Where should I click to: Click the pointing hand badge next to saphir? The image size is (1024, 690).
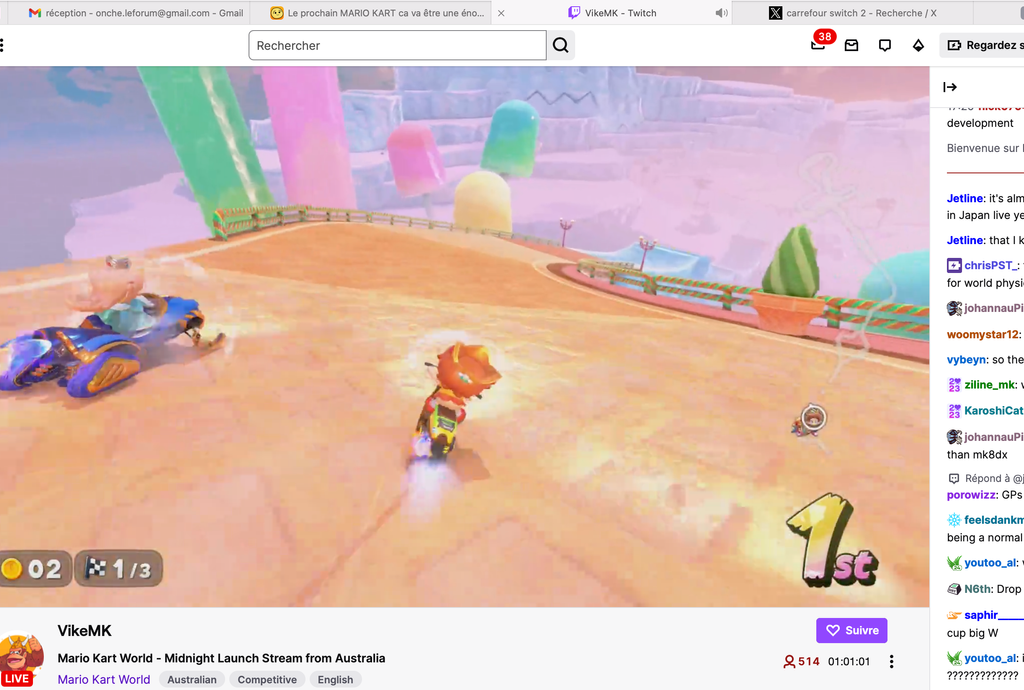(x=954, y=615)
